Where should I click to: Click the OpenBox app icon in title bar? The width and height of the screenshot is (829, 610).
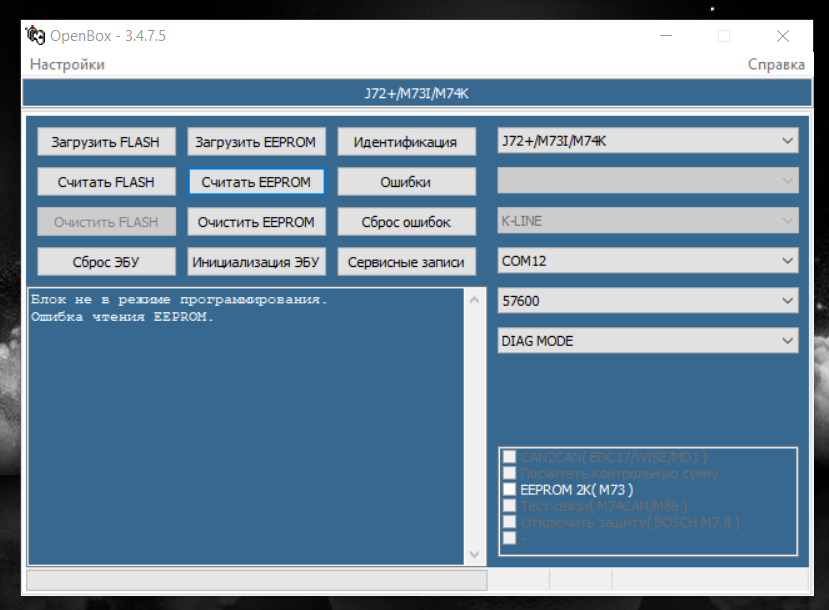(x=35, y=36)
